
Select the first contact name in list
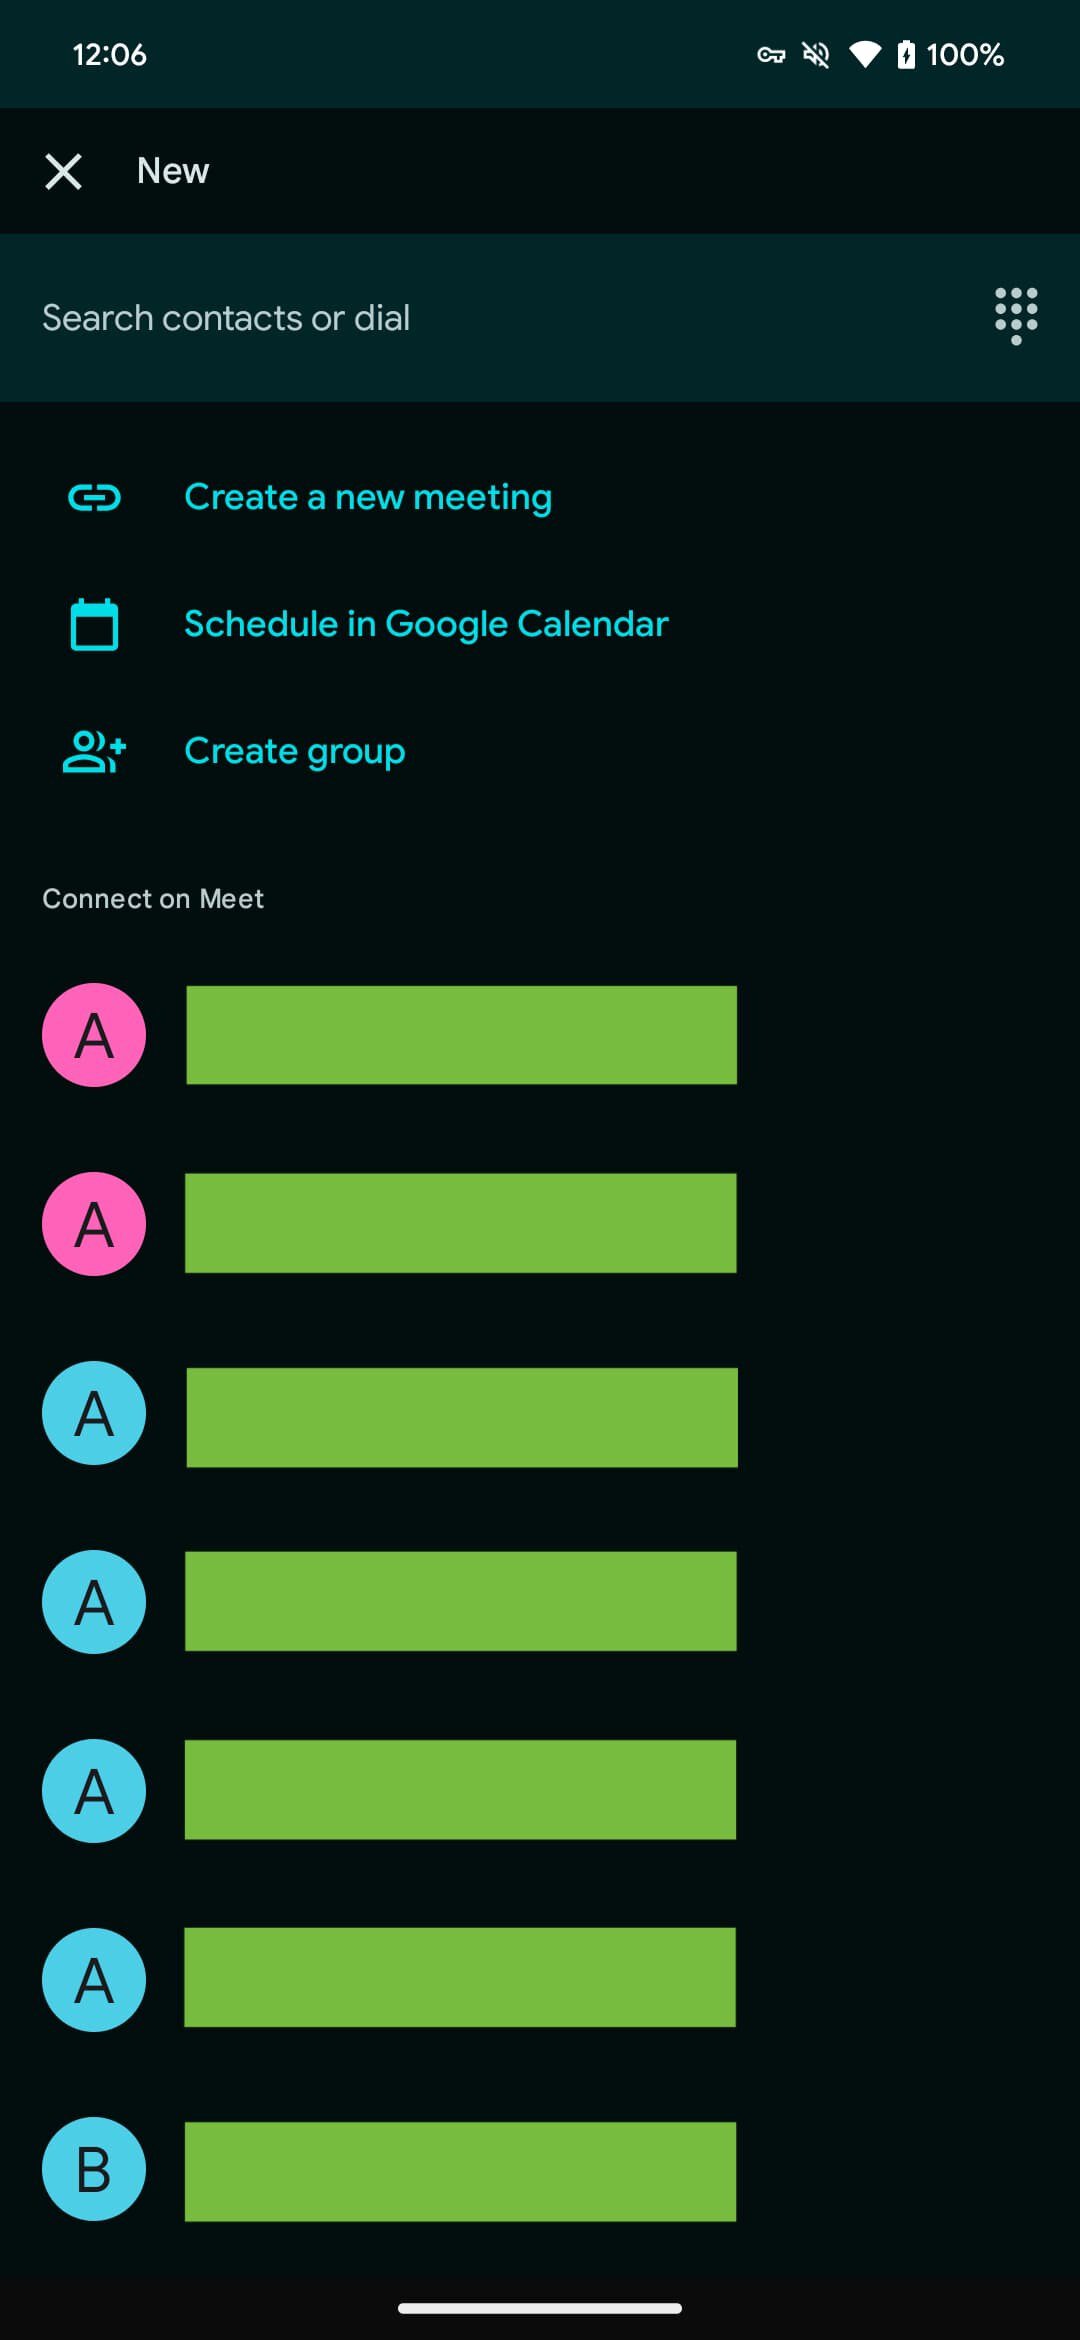[x=461, y=1035]
